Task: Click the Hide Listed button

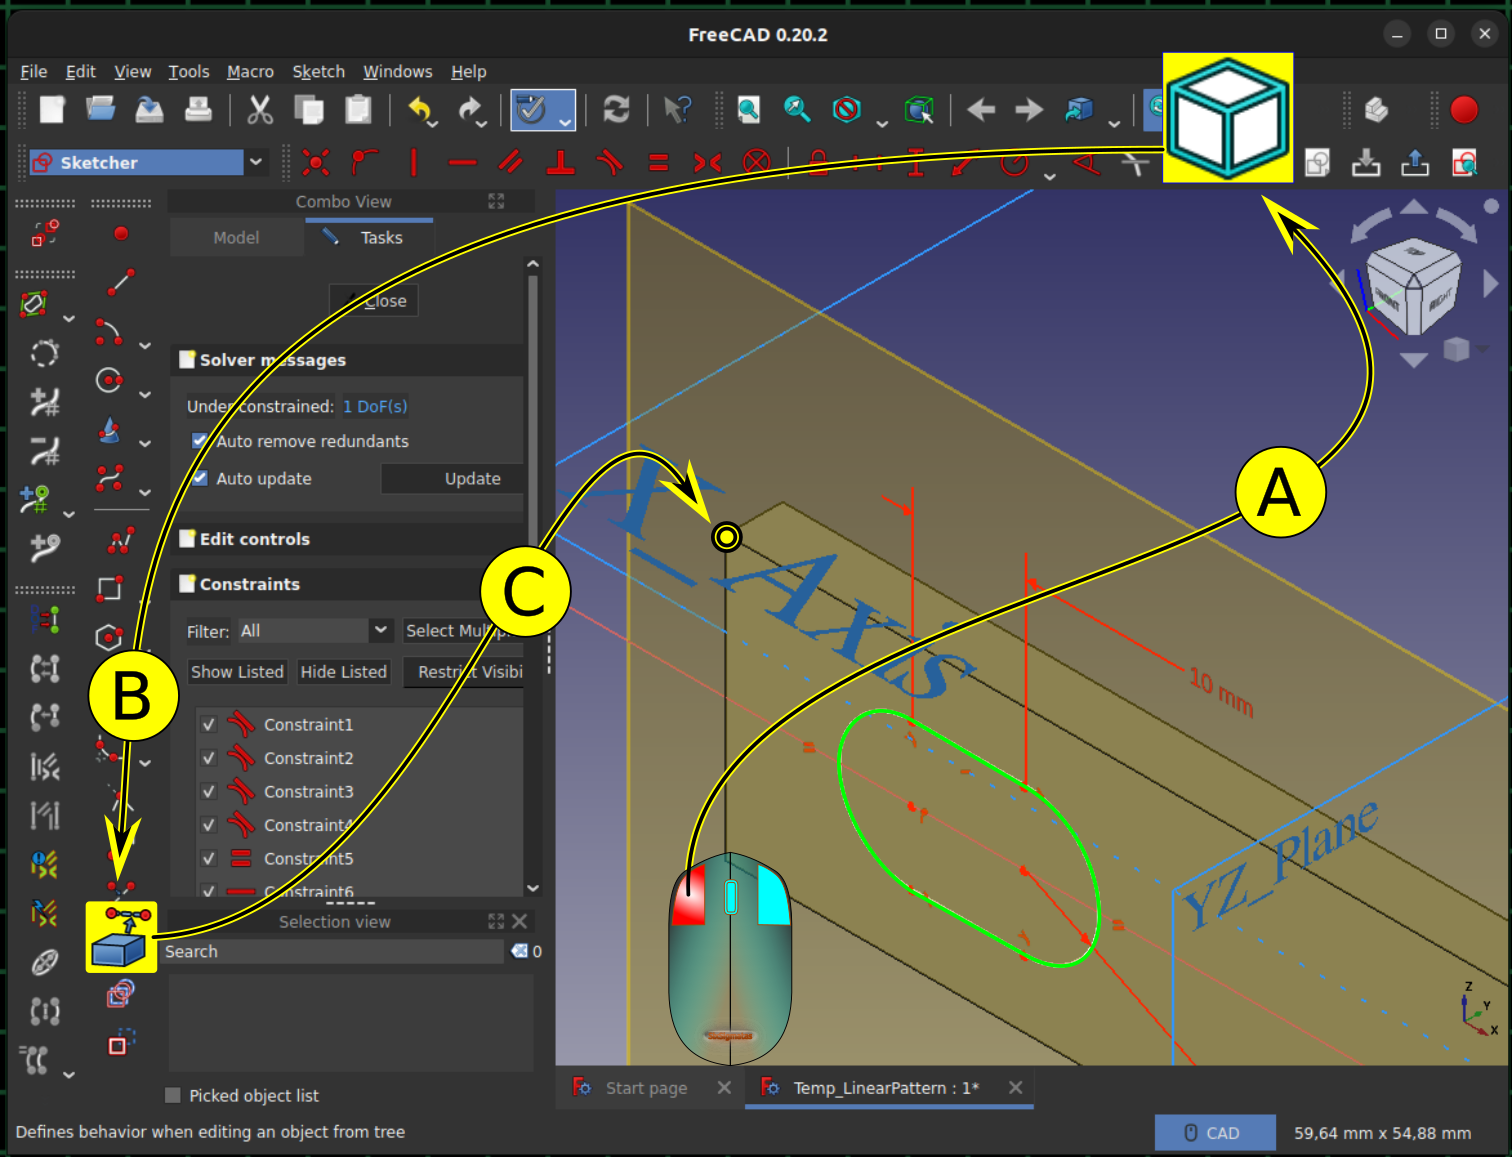Action: 343,672
